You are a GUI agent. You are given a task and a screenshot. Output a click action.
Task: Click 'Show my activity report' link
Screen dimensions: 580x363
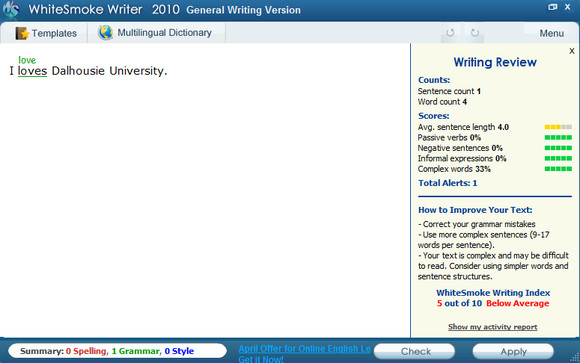pyautogui.click(x=492, y=327)
